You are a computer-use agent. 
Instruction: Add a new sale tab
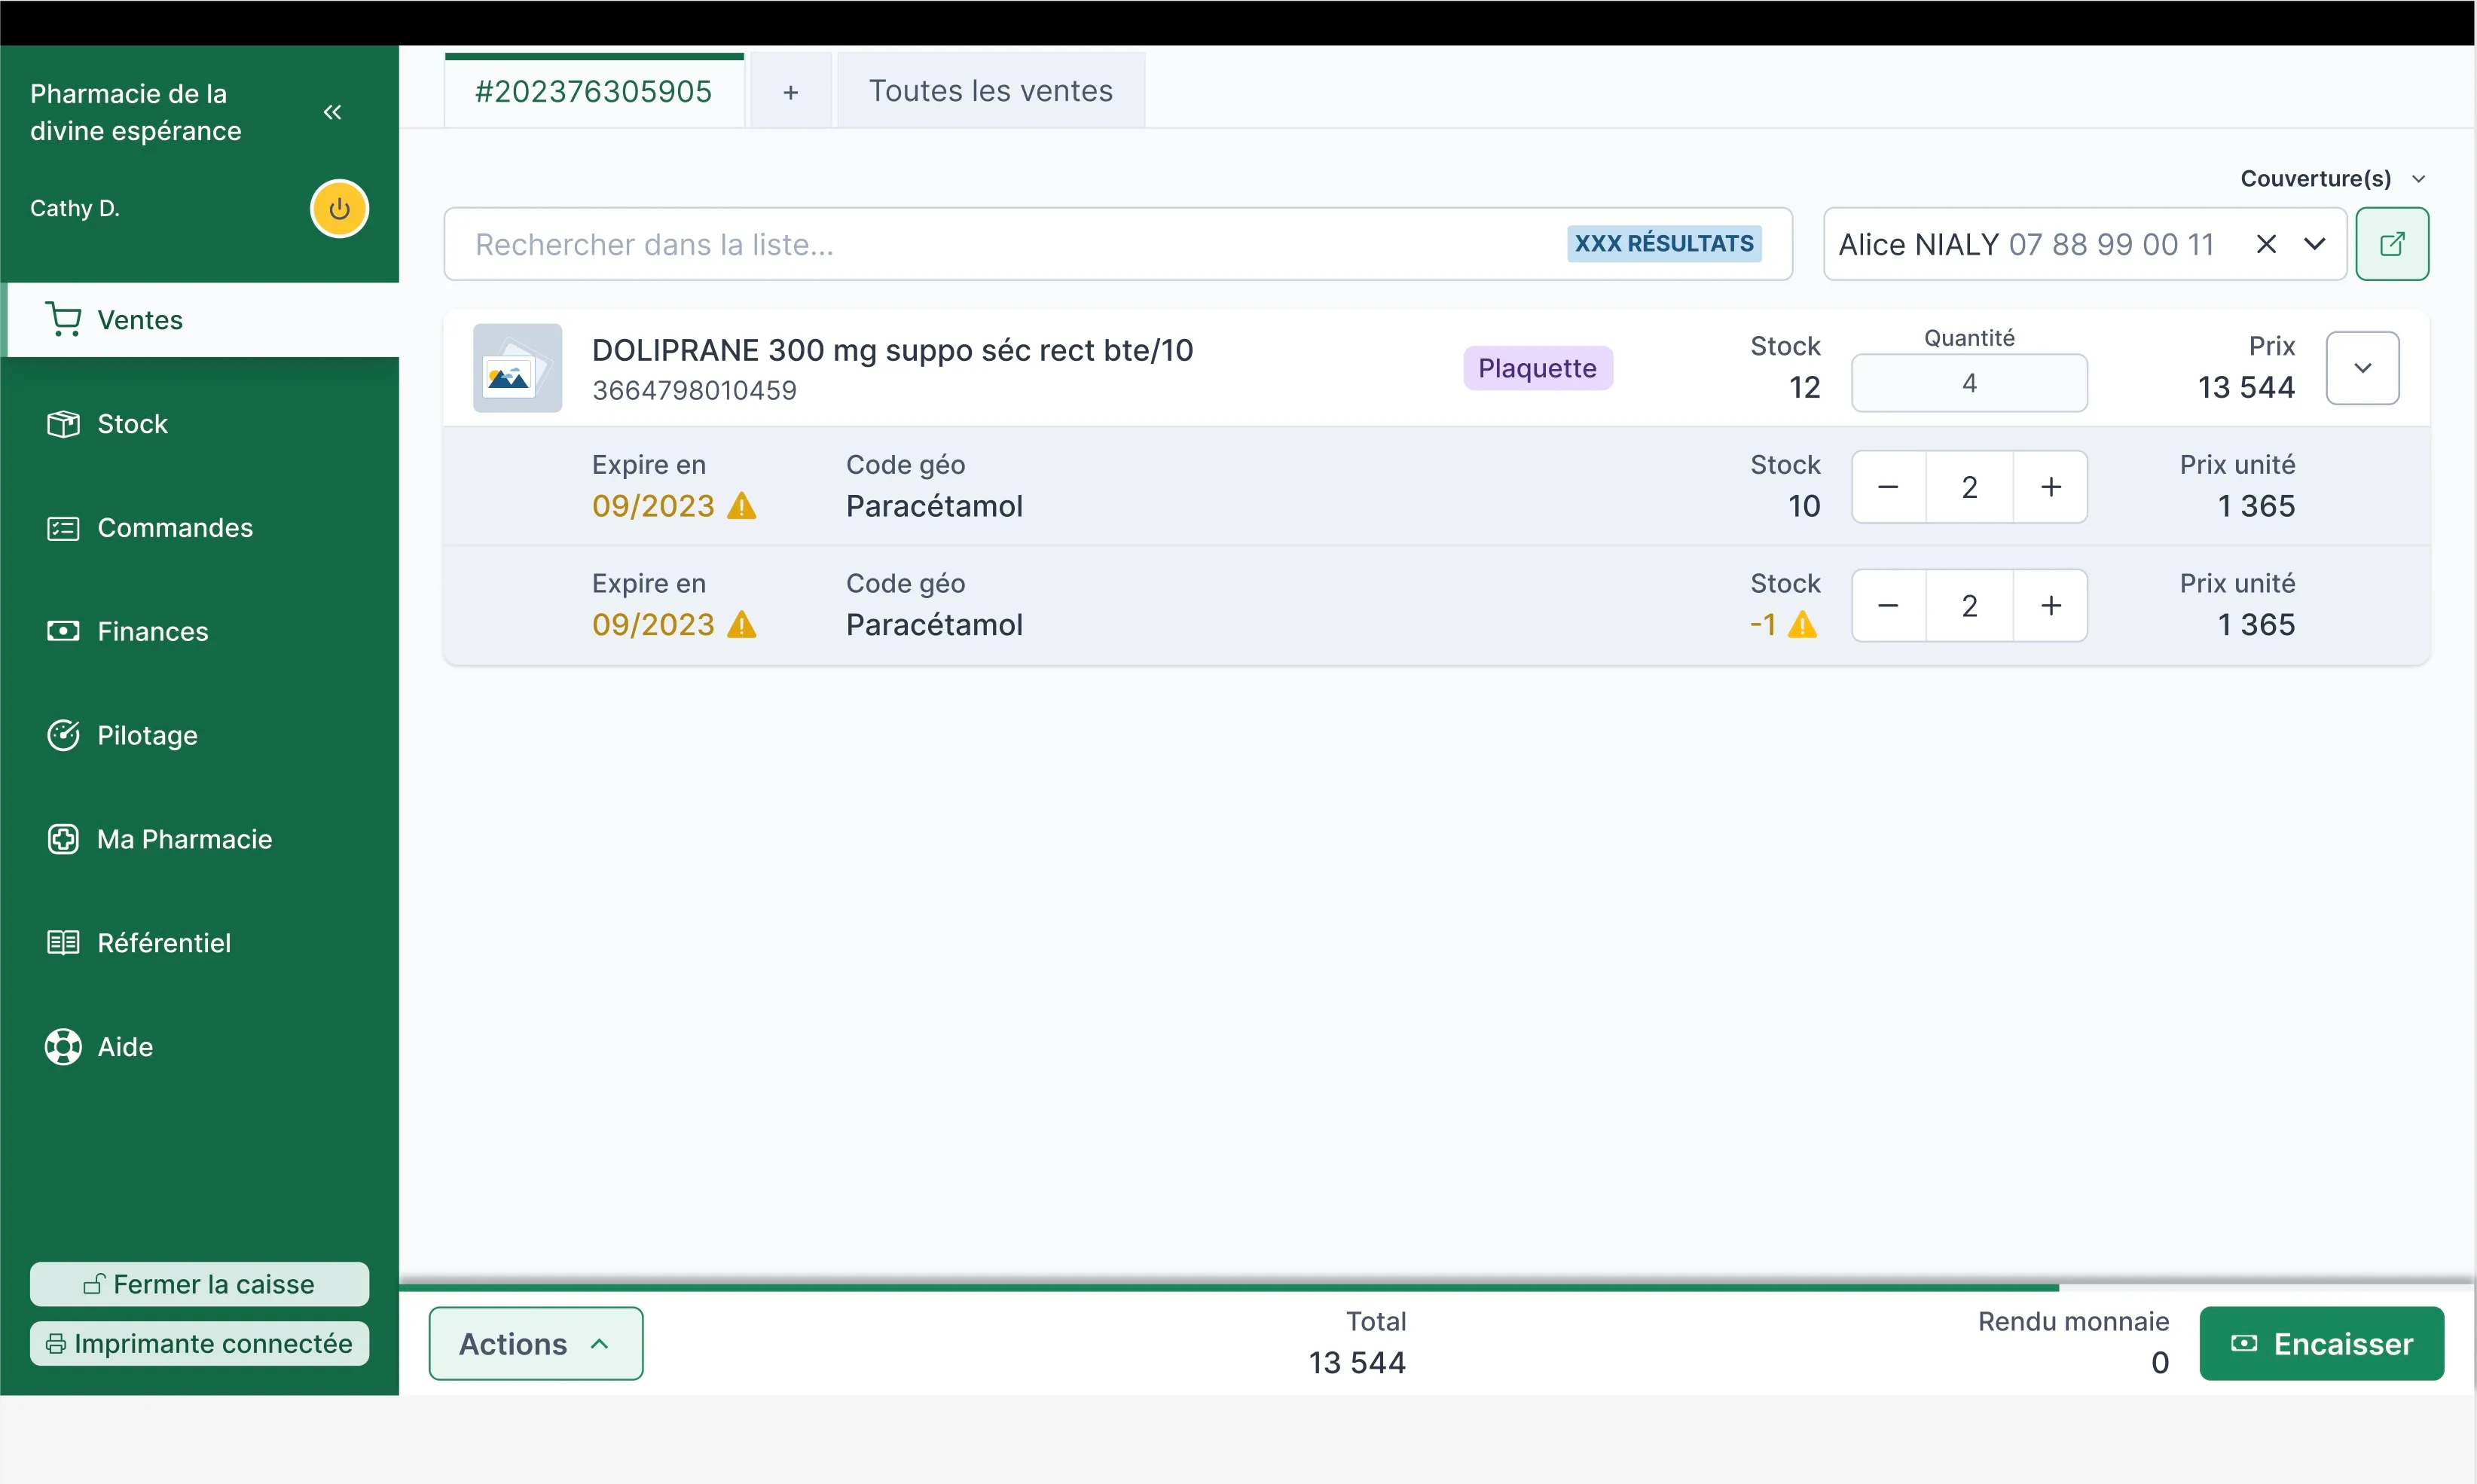pos(790,93)
